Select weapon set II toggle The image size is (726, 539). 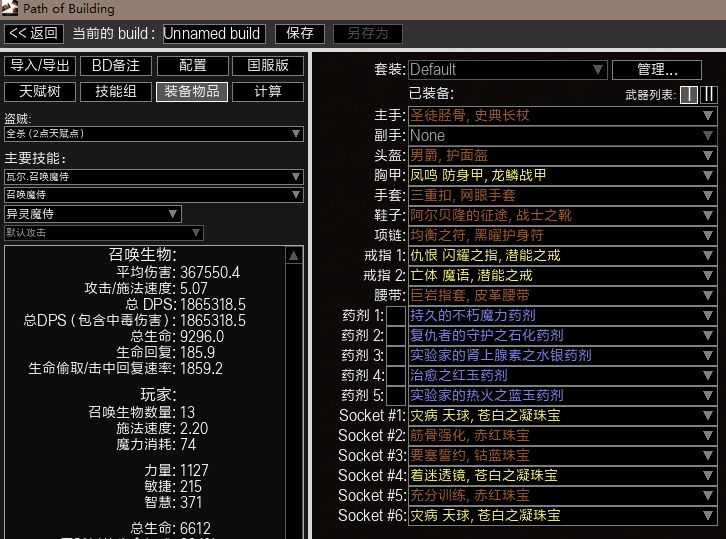709,95
